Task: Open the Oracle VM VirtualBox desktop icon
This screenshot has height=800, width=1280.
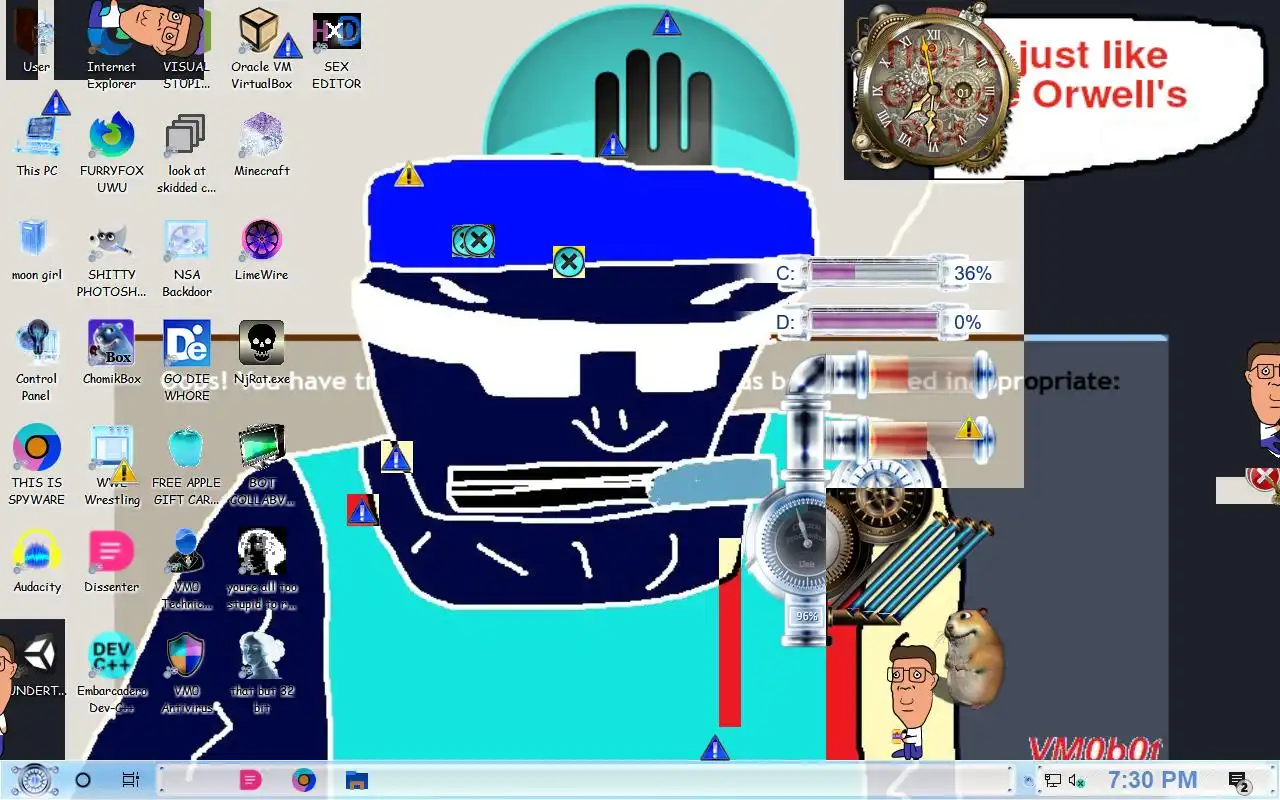Action: click(261, 48)
